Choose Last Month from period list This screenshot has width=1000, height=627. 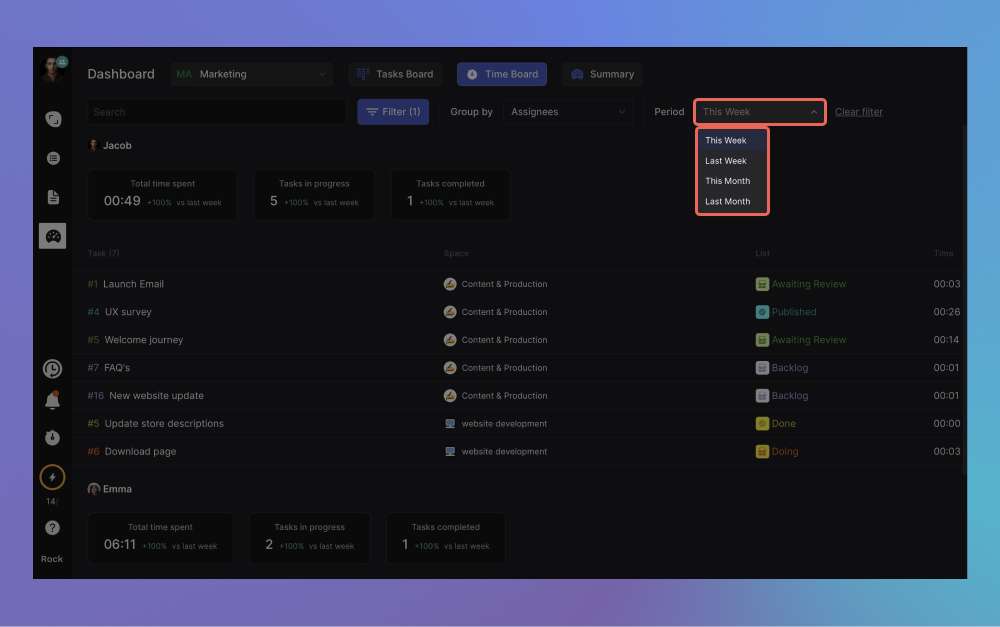(727, 202)
